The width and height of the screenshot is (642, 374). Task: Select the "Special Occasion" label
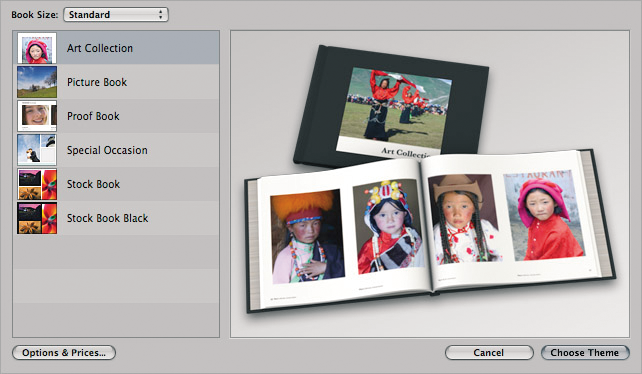107,150
